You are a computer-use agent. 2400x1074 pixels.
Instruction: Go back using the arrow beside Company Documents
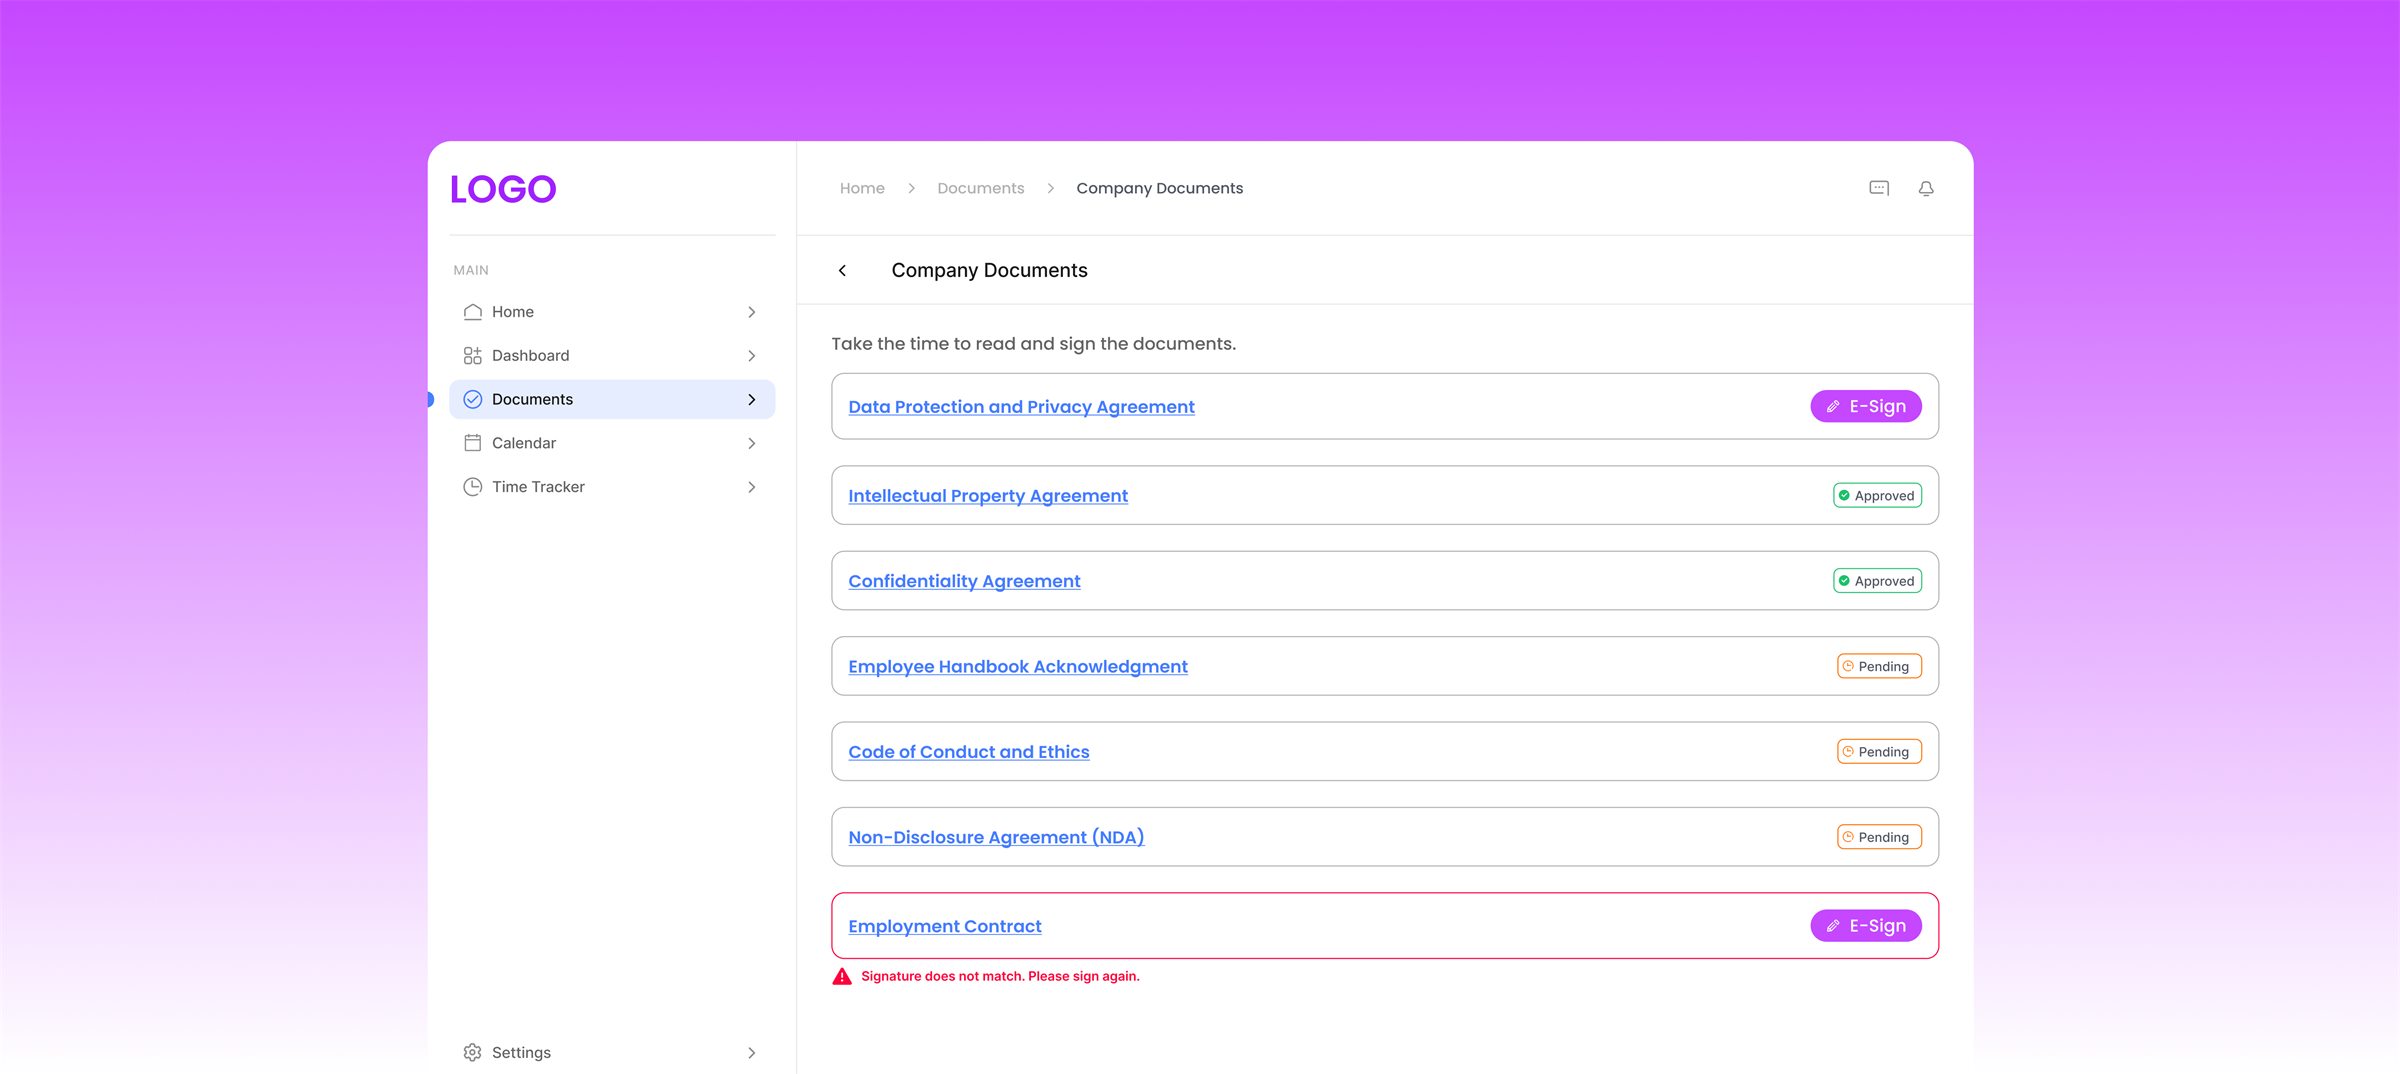point(842,271)
